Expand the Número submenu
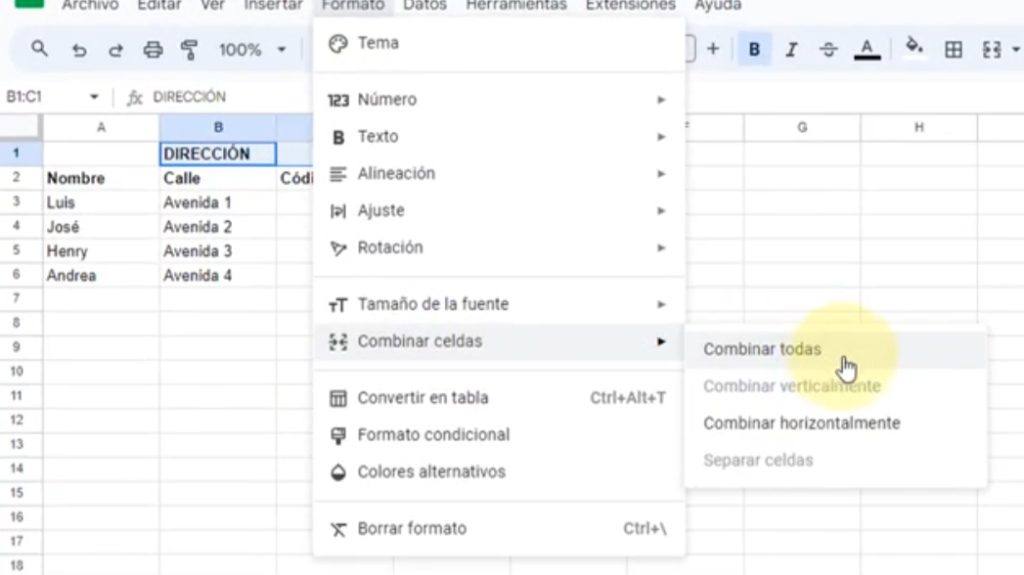This screenshot has width=1024, height=575. (498, 100)
